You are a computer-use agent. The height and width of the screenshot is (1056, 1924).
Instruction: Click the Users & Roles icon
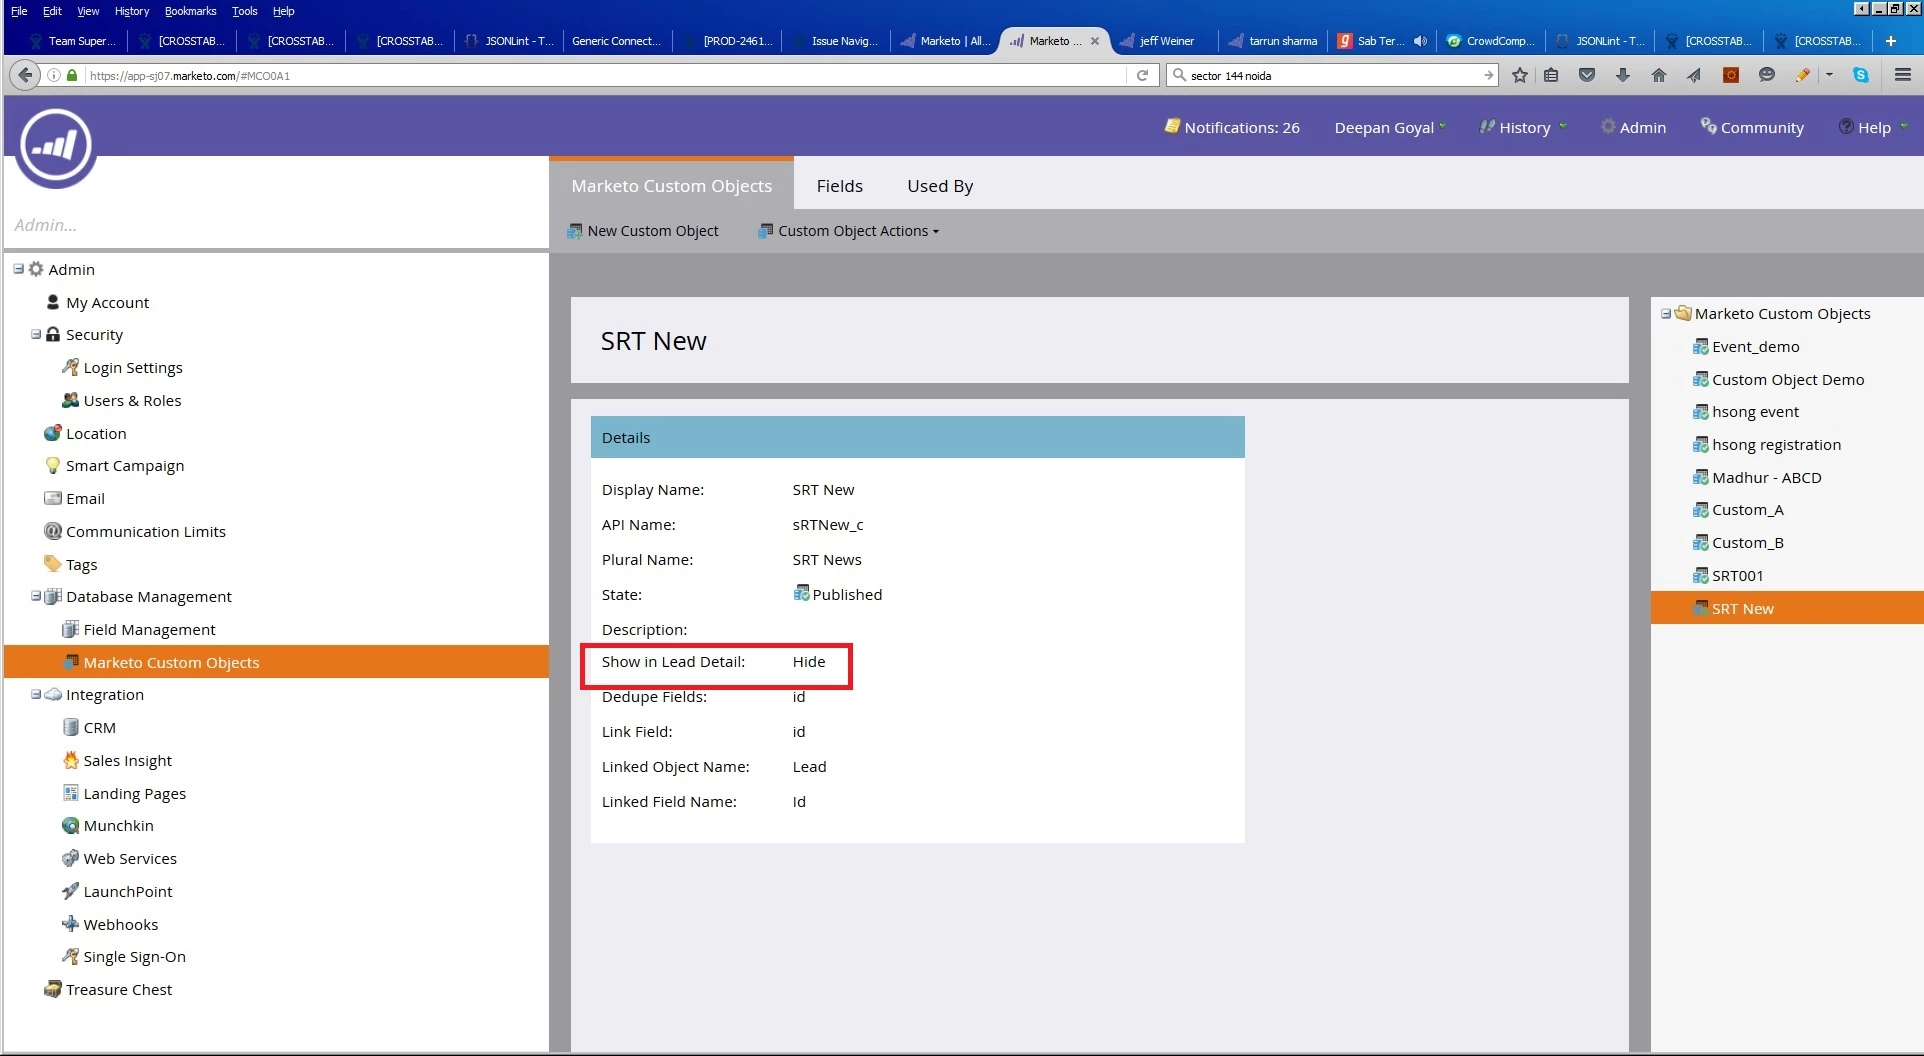pyautogui.click(x=70, y=400)
